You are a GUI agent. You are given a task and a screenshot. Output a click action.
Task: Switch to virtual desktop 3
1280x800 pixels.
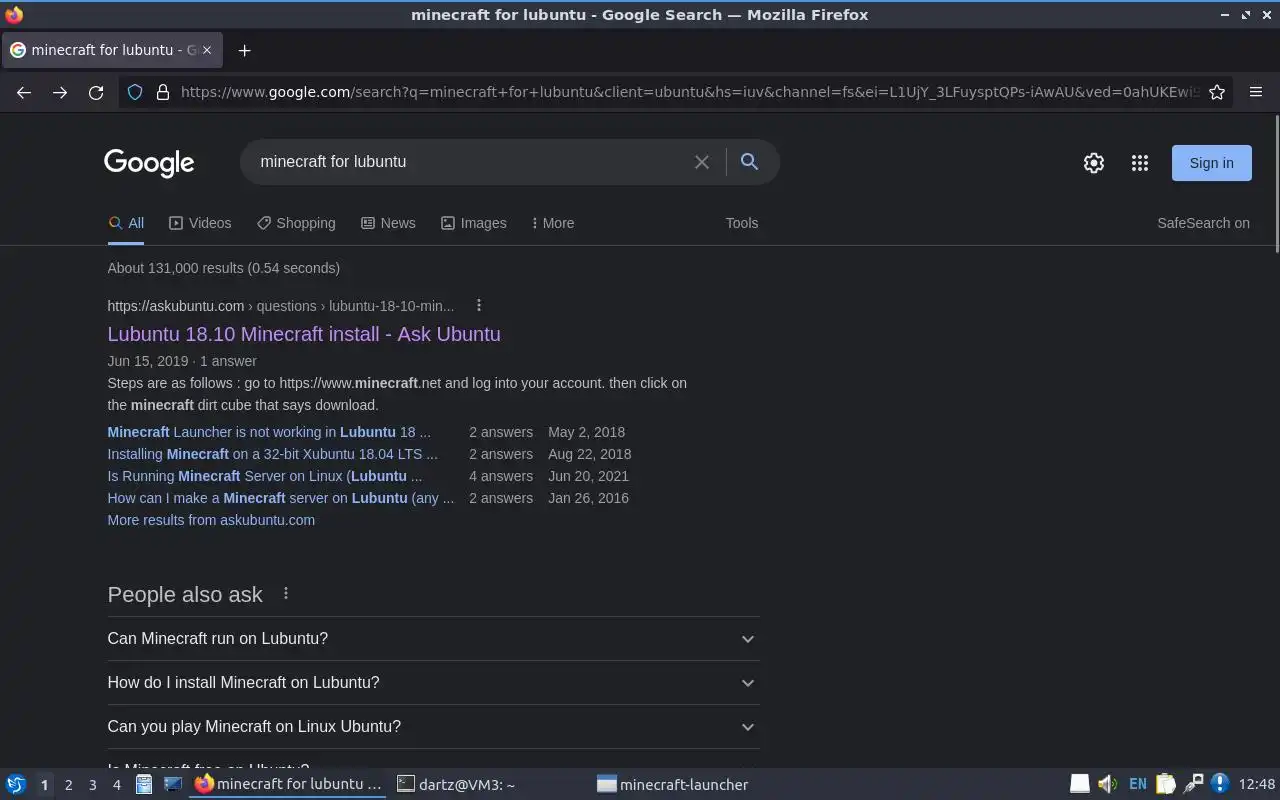point(92,785)
